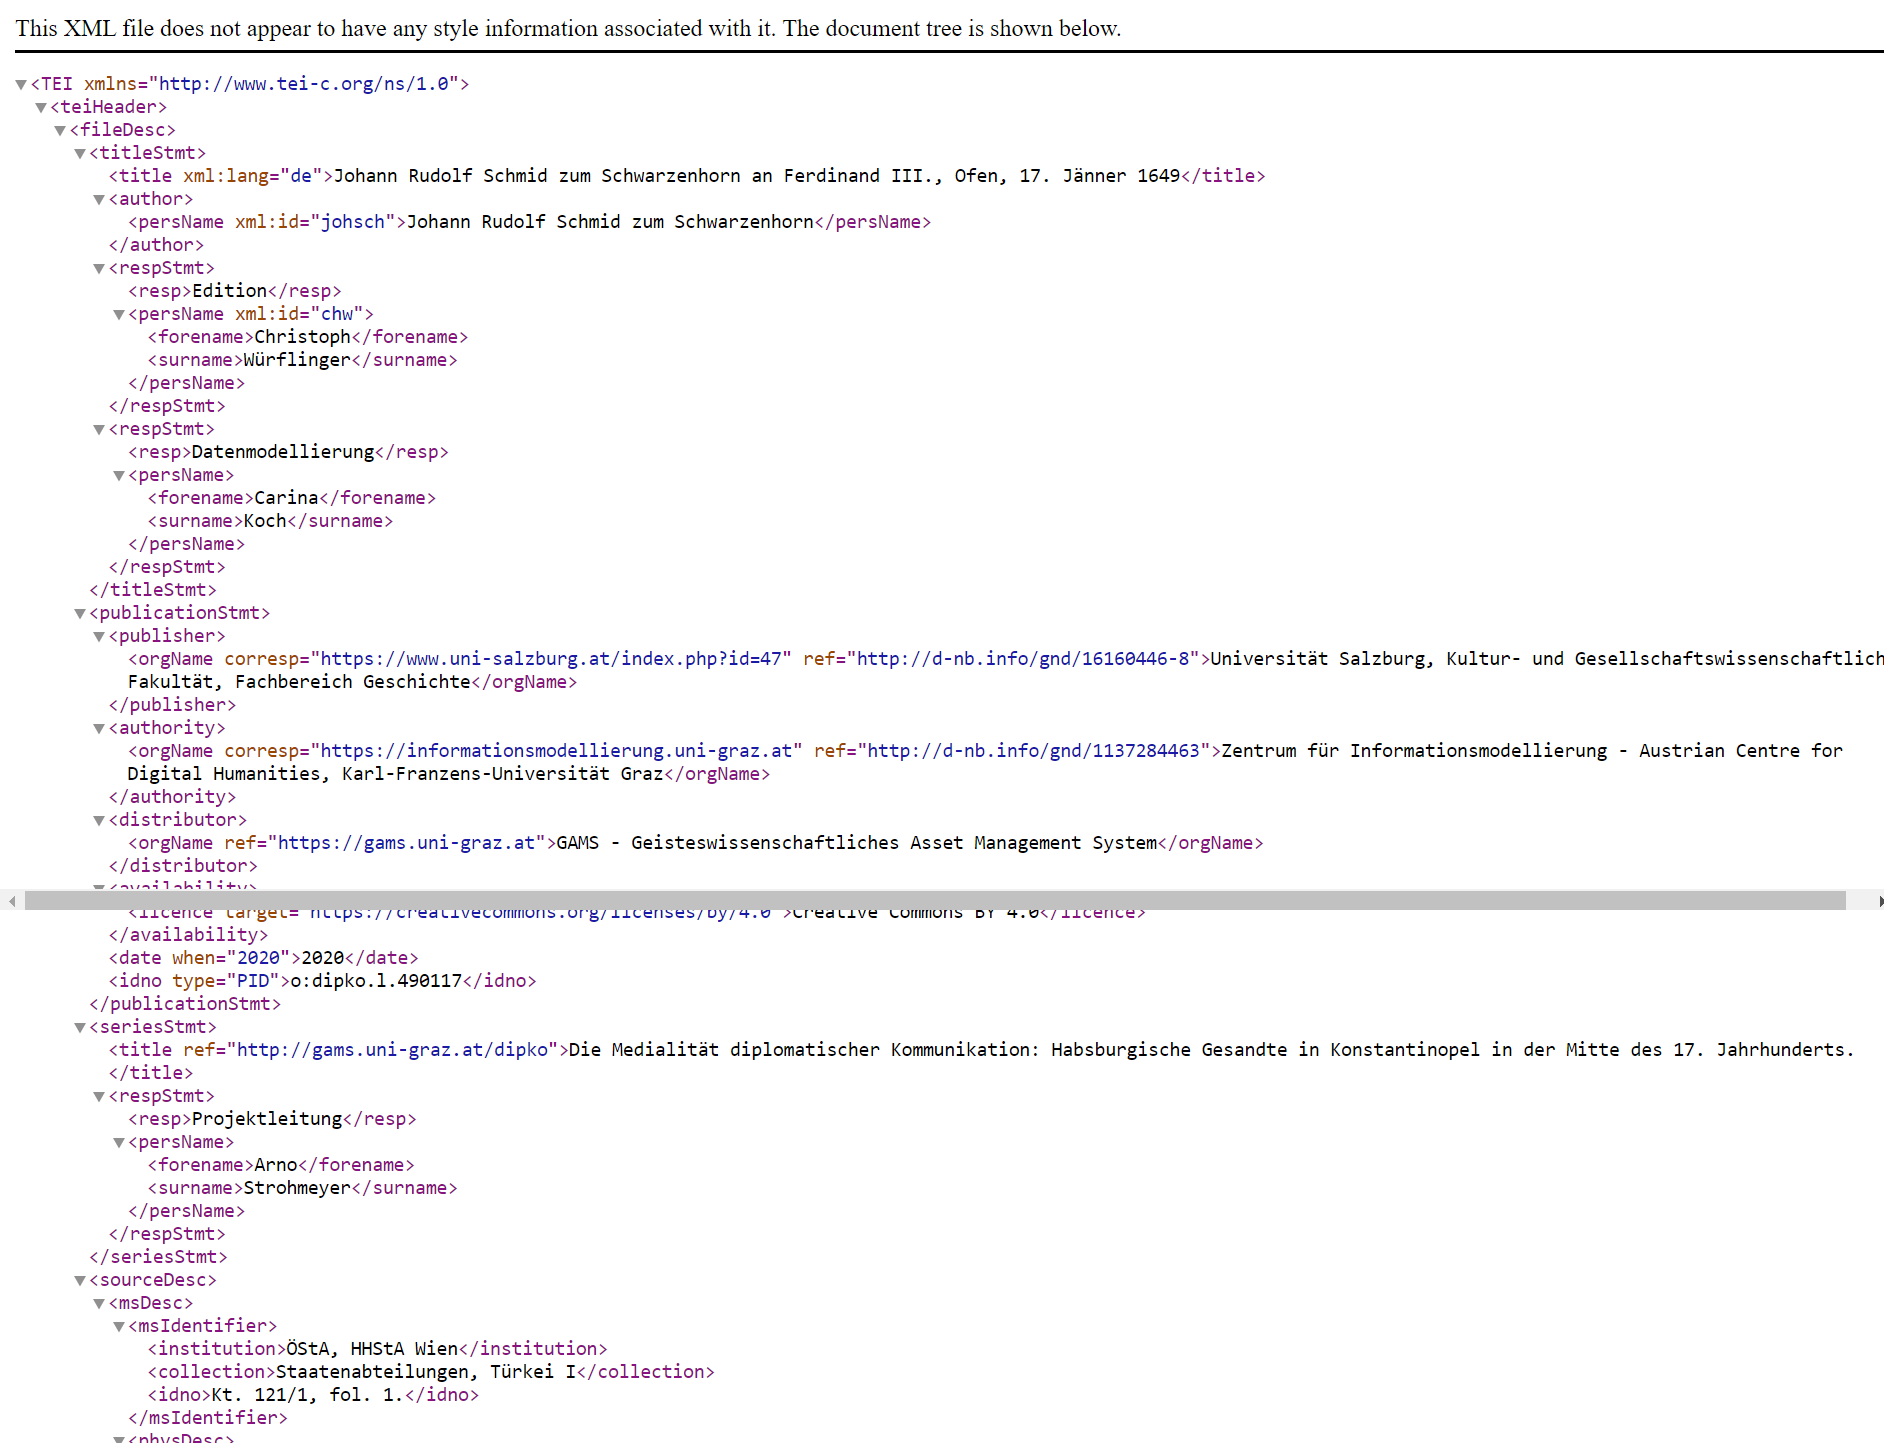
Task: Click the resp text Datenmodellierung
Action: (283, 452)
